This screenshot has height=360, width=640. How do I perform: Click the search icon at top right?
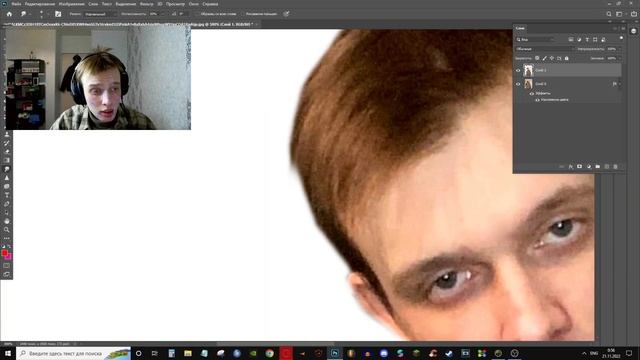pos(609,14)
